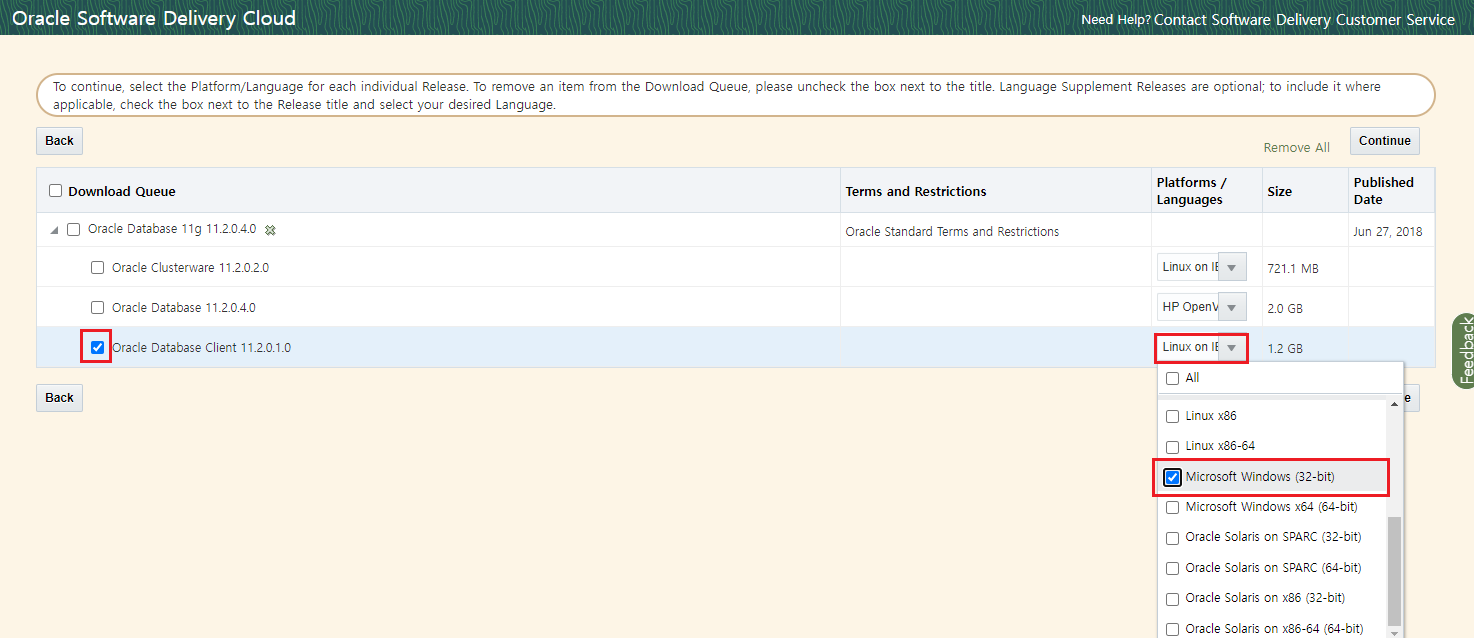Click the top Back button
Viewport: 1474px width, 638px height.
click(x=59, y=140)
